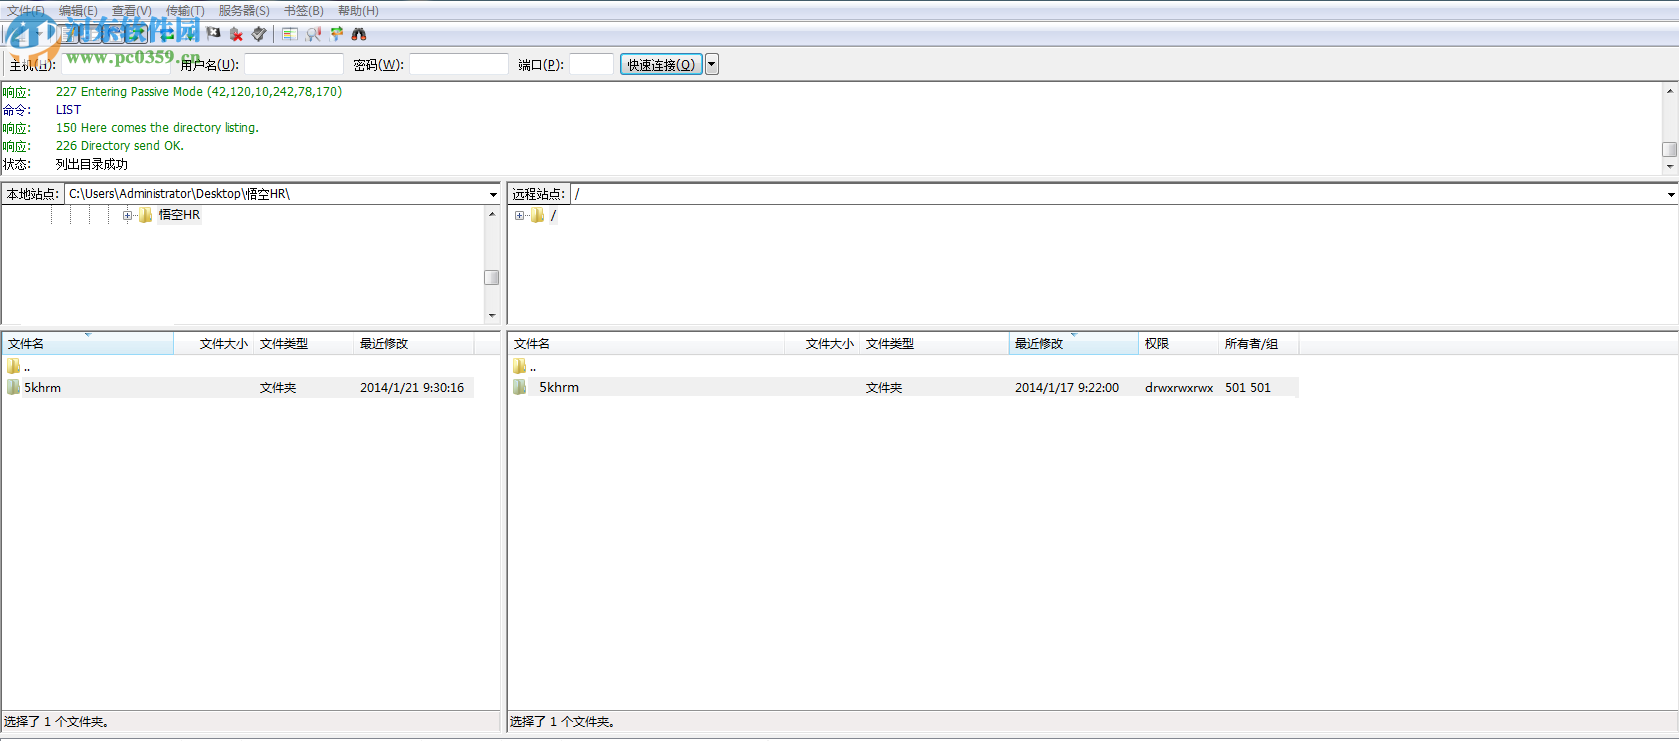Click log line 226 Directory send OK
This screenshot has width=1679, height=741.
point(120,146)
